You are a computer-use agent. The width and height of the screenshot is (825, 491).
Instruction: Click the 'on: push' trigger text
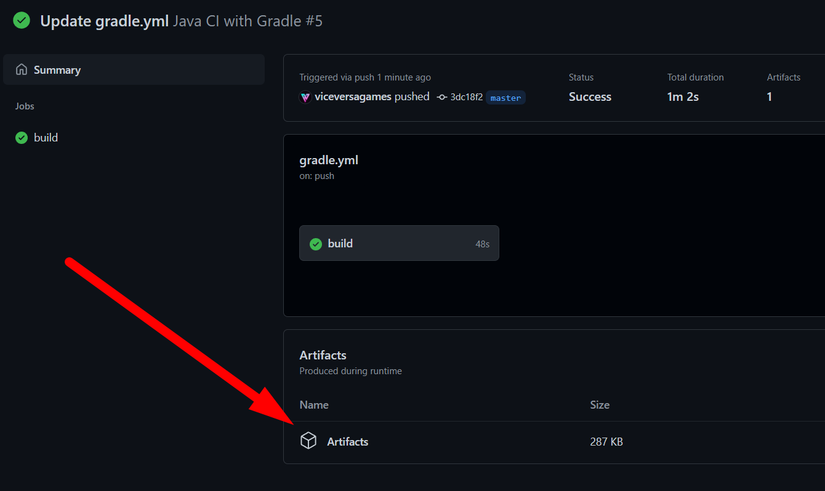coord(317,176)
